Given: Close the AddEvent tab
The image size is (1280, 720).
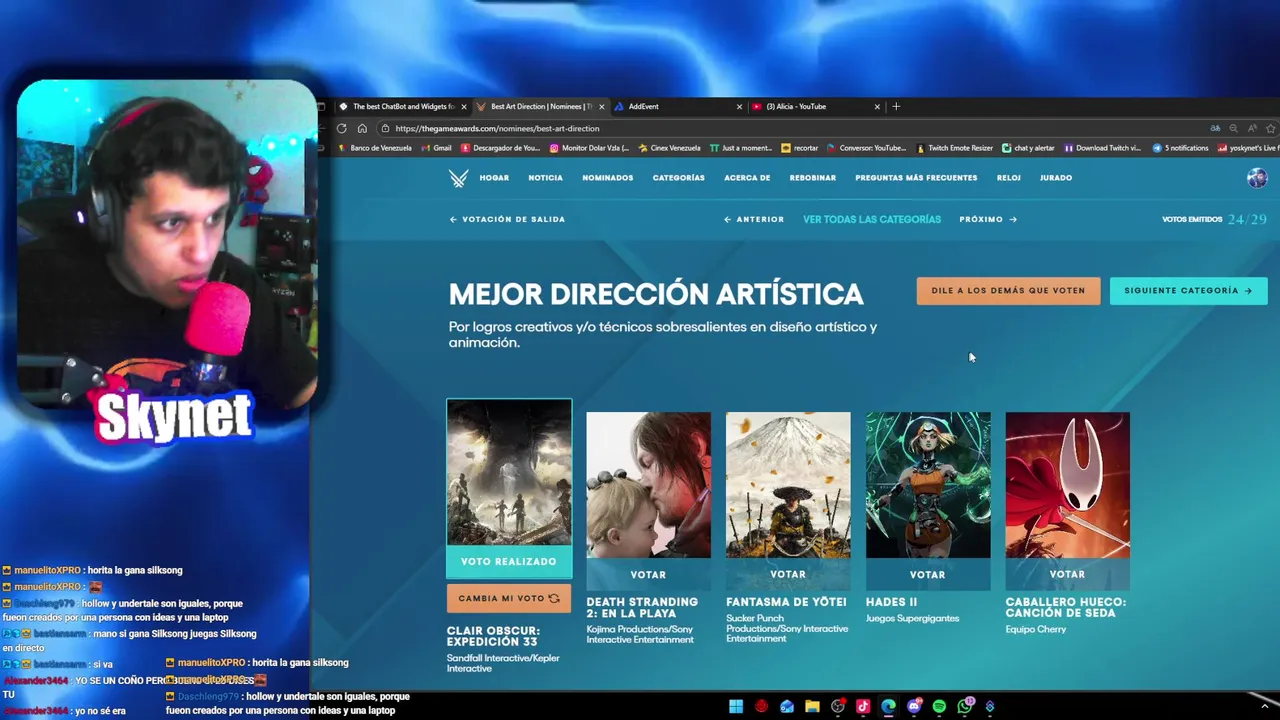Looking at the screenshot, I should pos(739,106).
